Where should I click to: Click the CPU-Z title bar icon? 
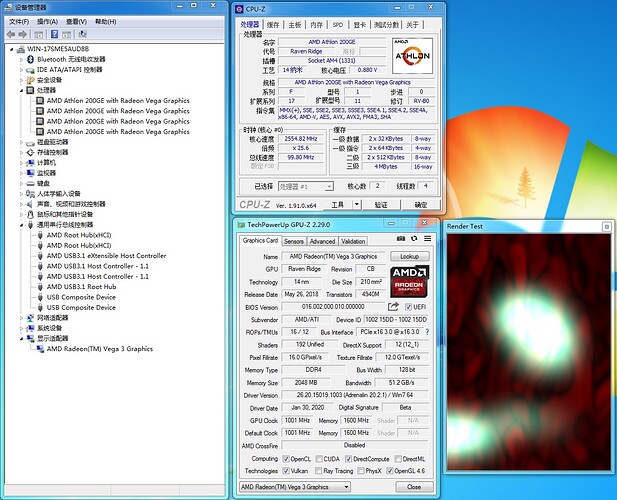239,9
